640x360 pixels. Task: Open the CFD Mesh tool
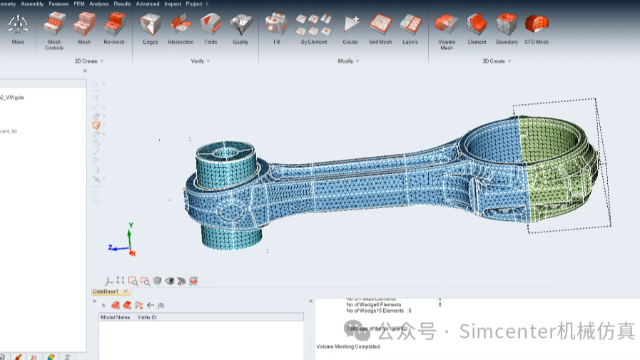click(537, 29)
